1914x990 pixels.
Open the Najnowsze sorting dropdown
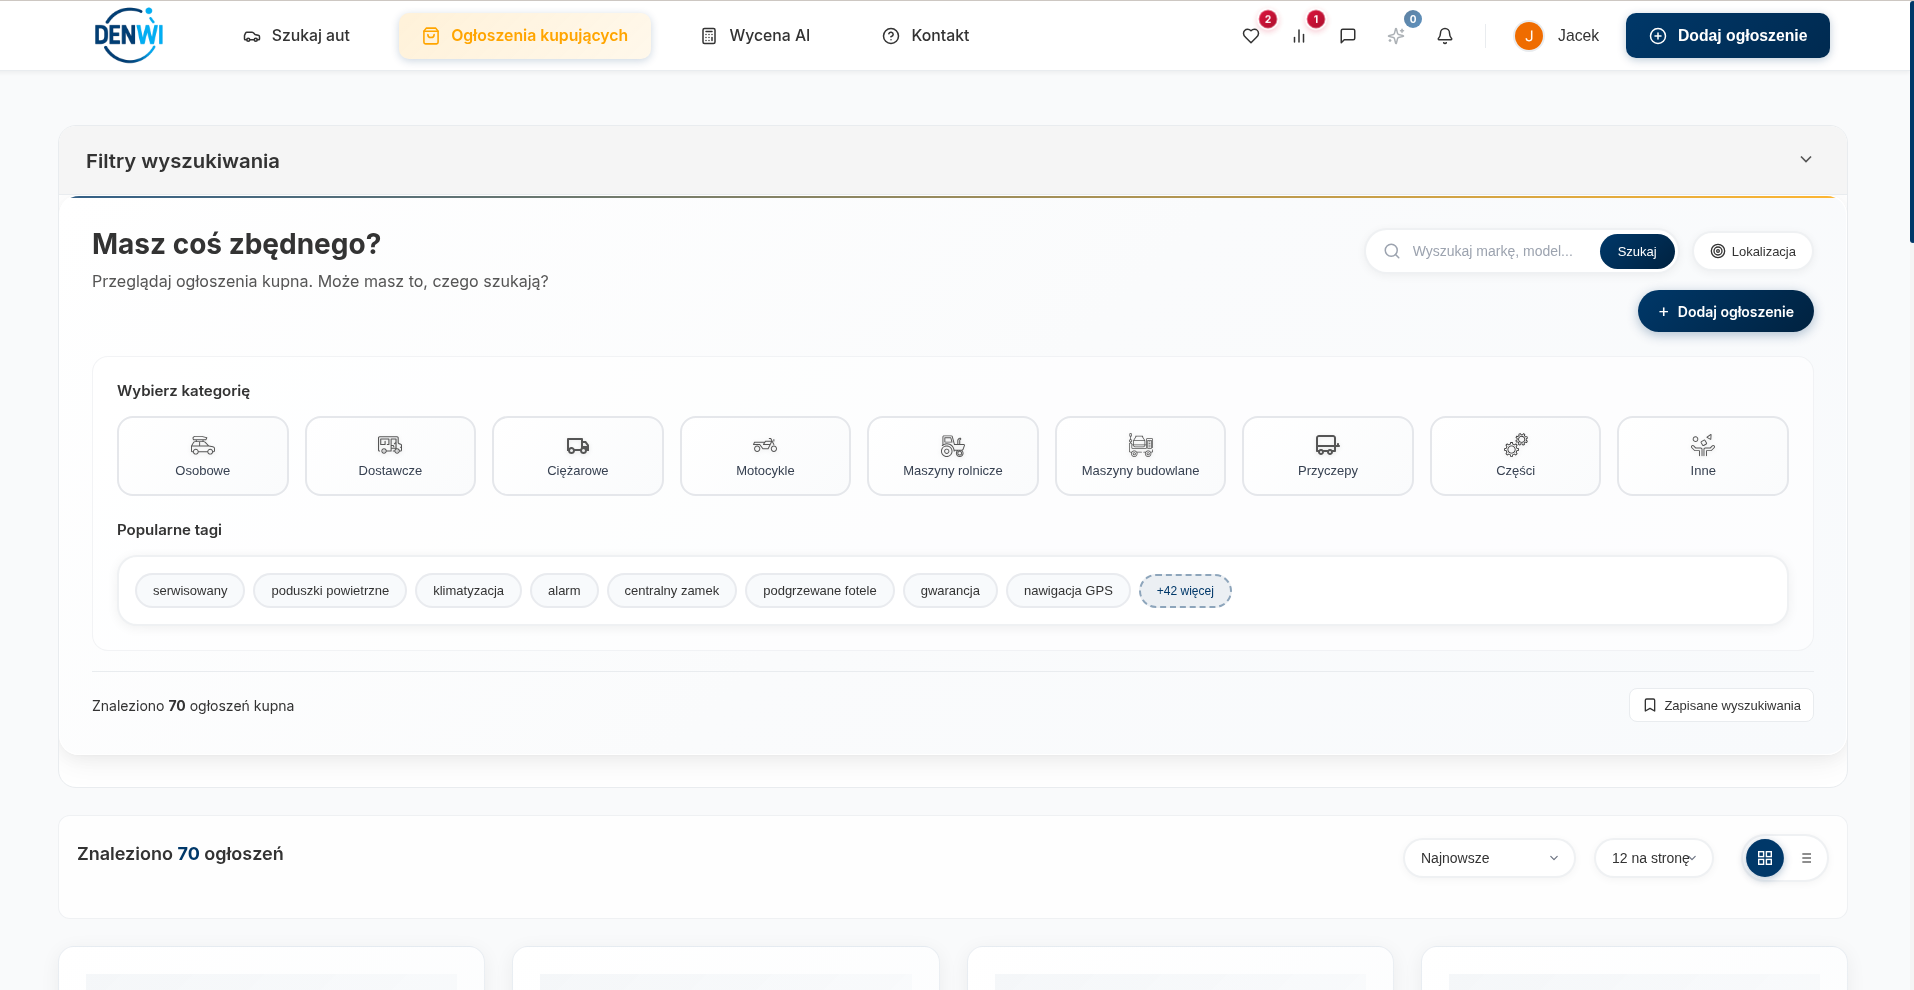click(x=1488, y=858)
